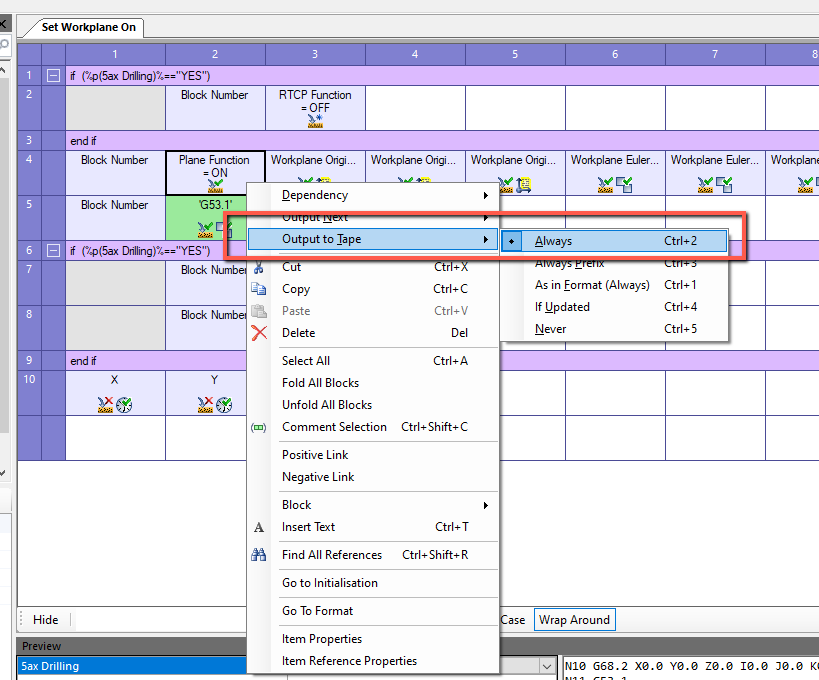Click Workplane Euler column 6 checkmark icon
Image resolution: width=819 pixels, height=680 pixels.
pos(605,184)
